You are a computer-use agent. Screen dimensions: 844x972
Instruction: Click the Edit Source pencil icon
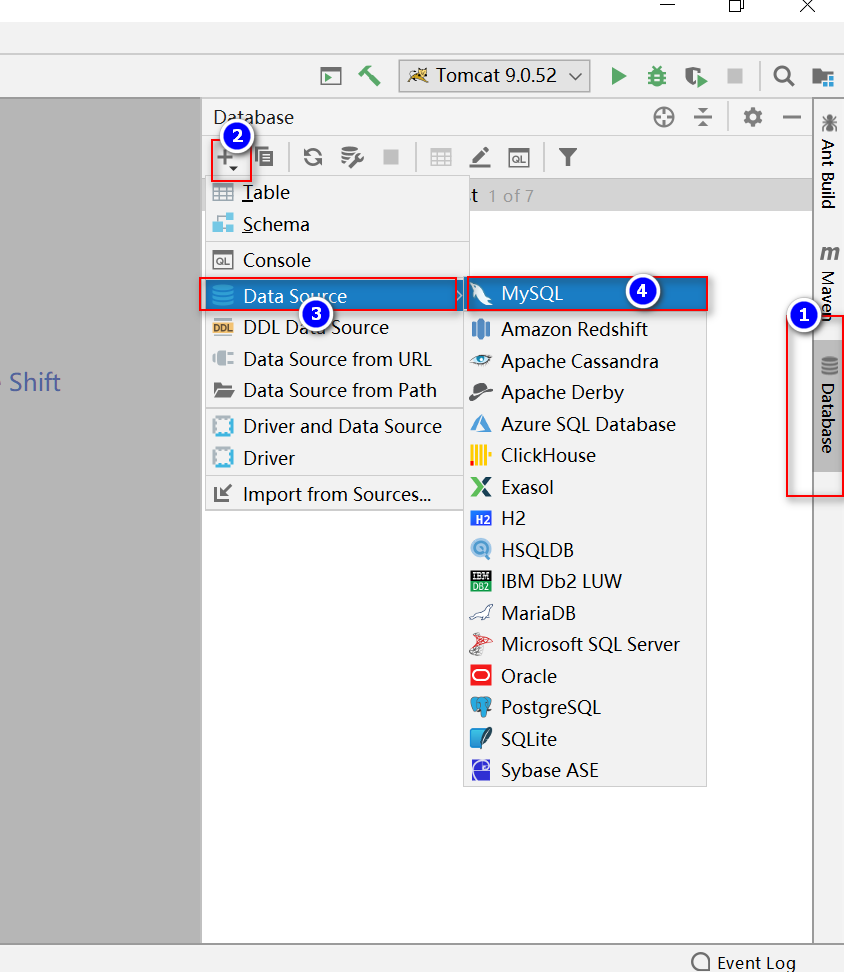480,157
